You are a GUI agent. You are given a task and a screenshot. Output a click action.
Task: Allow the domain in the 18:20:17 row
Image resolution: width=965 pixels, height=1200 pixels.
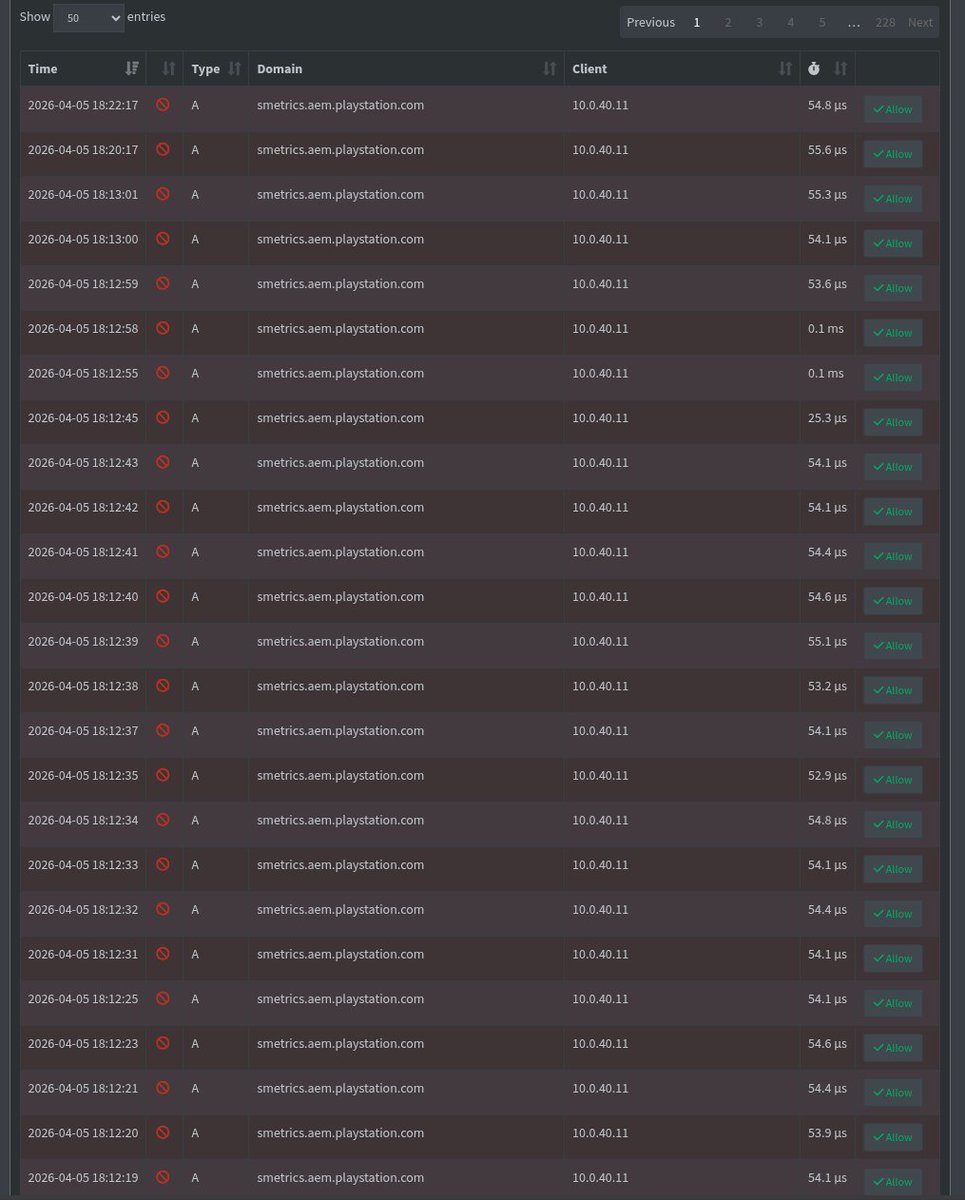(893, 154)
